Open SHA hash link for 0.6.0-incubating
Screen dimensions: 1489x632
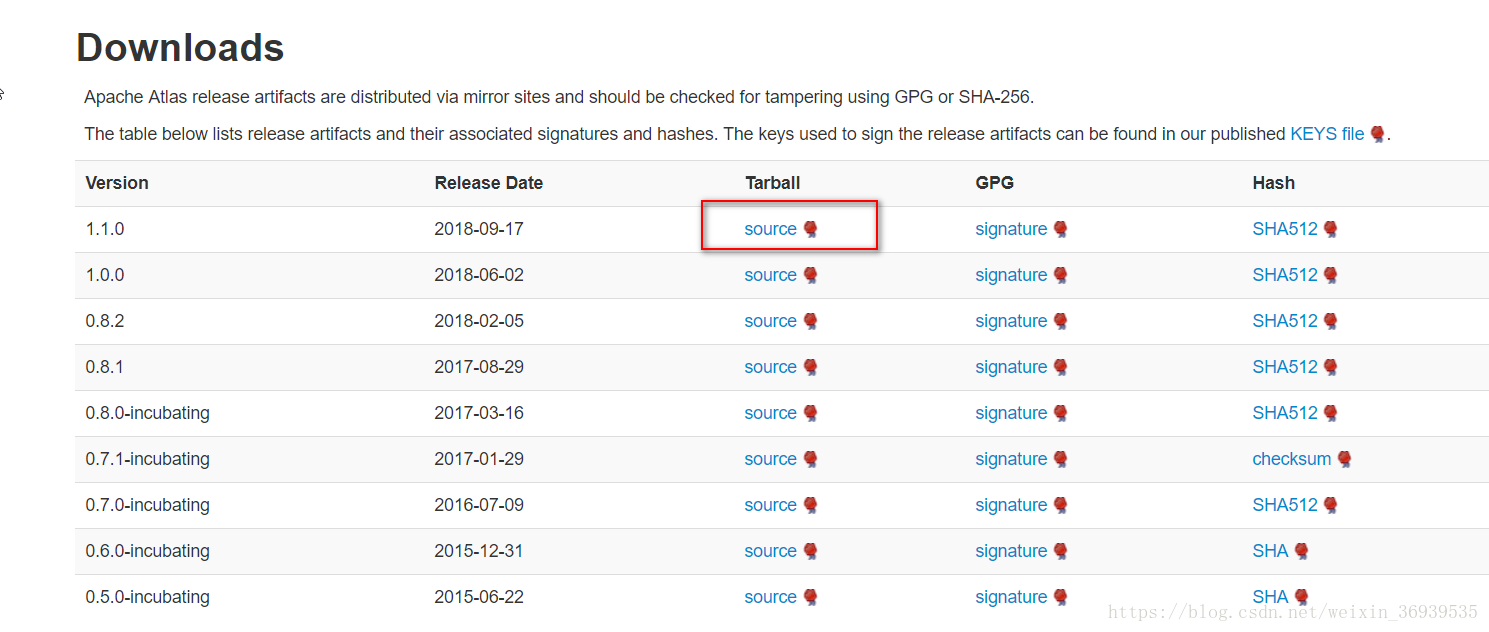1270,551
